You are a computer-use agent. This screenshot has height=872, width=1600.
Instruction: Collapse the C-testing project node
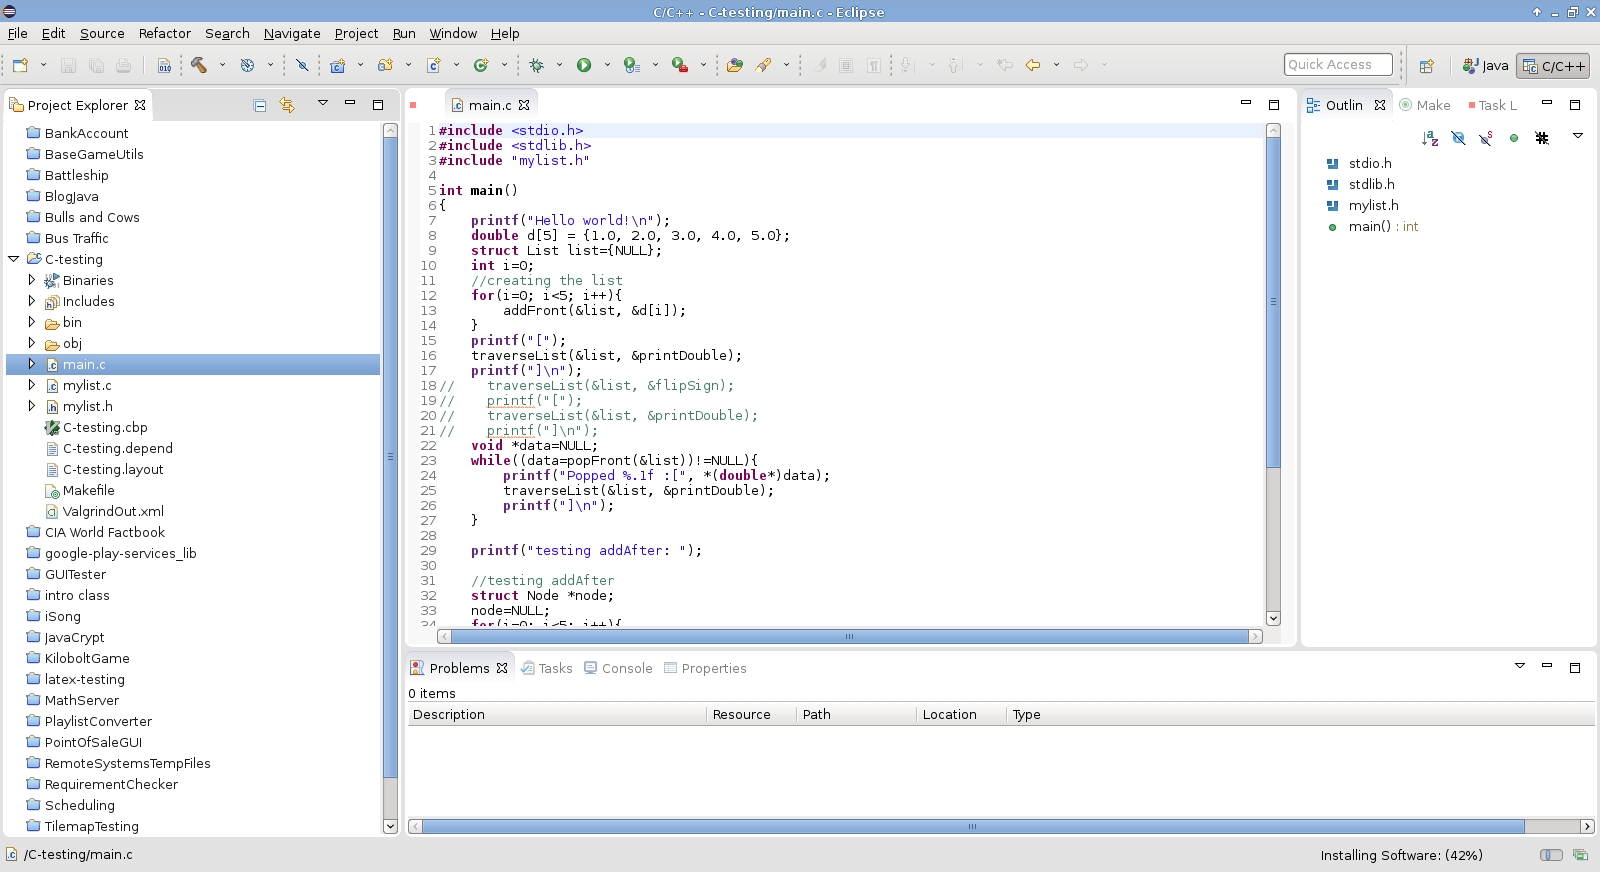(14, 259)
